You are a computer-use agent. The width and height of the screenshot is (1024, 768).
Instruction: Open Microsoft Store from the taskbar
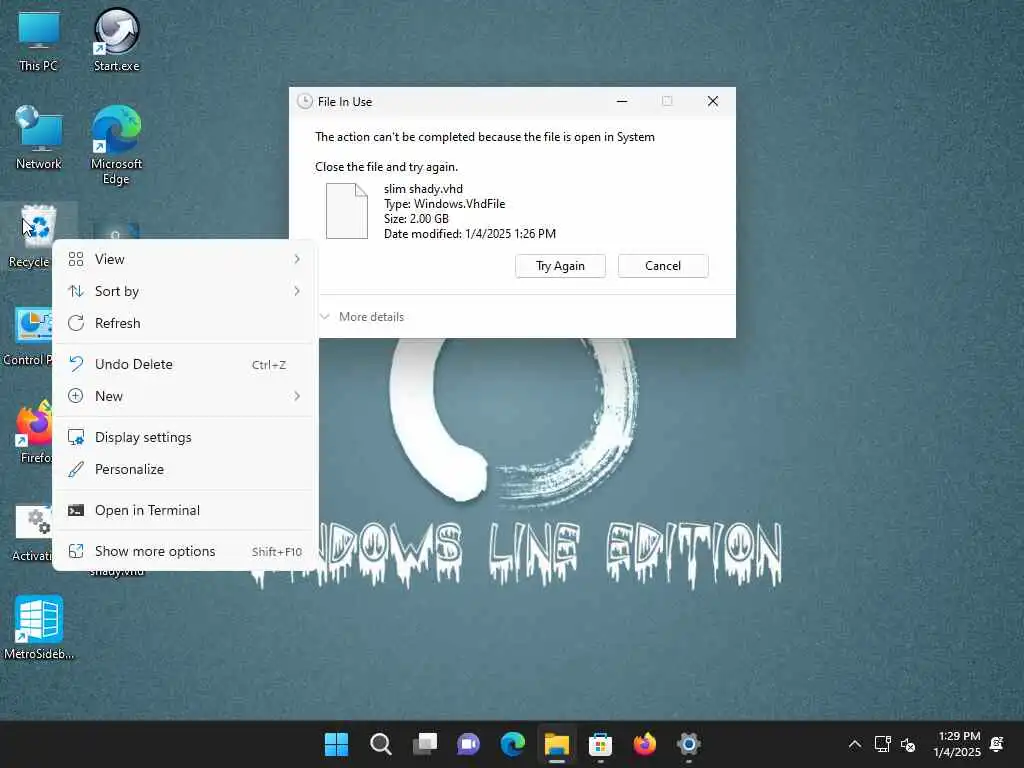(600, 744)
